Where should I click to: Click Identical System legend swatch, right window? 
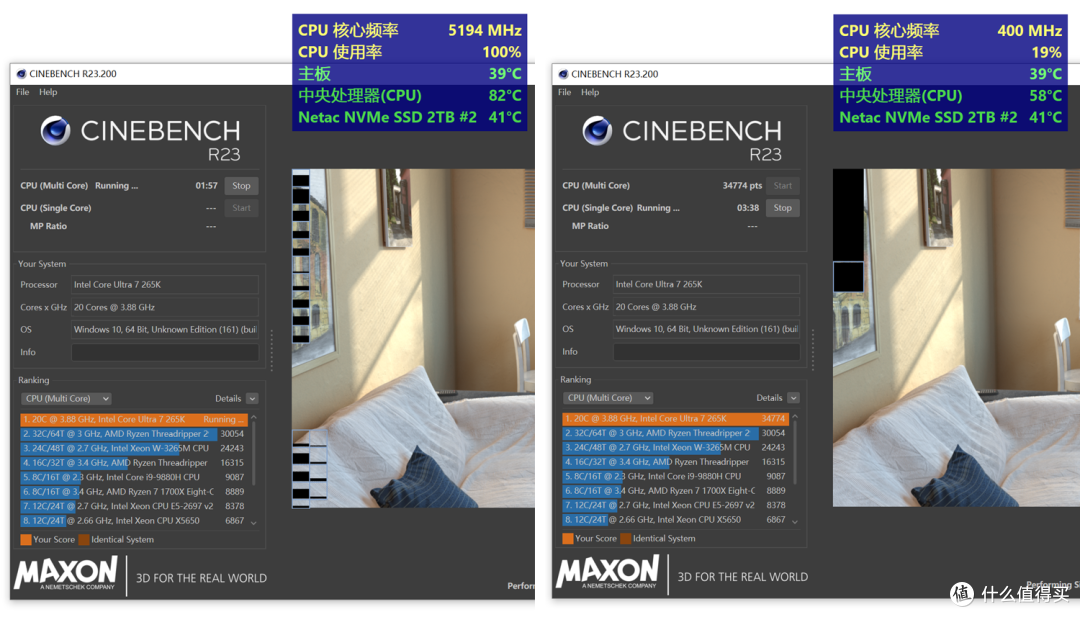626,538
